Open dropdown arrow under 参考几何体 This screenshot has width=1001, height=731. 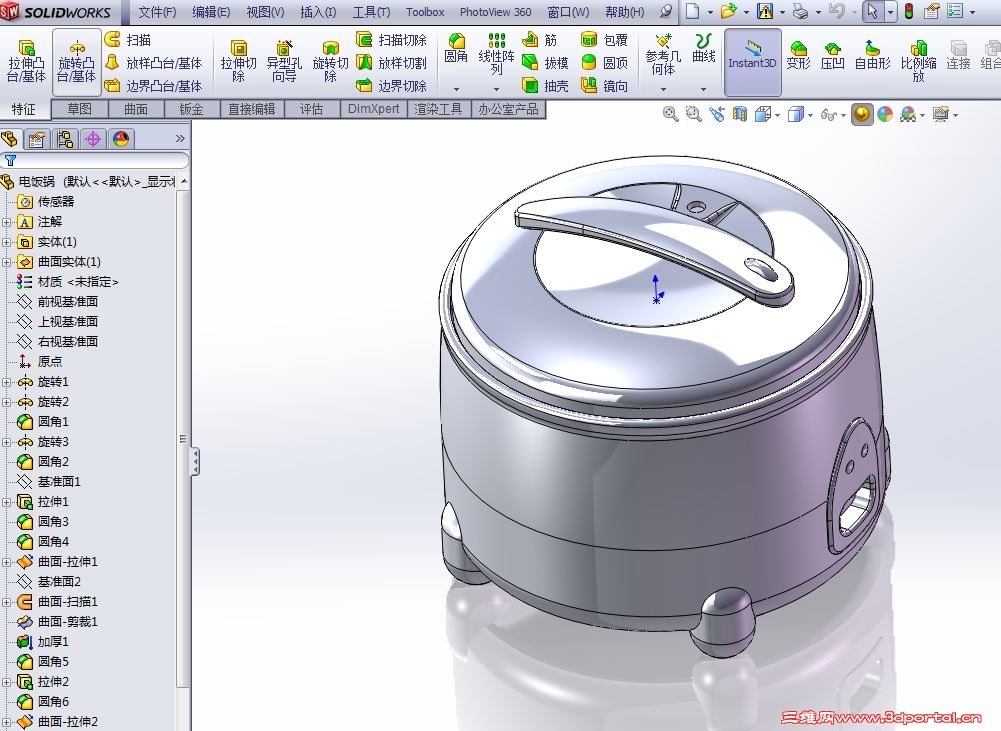pos(663,89)
